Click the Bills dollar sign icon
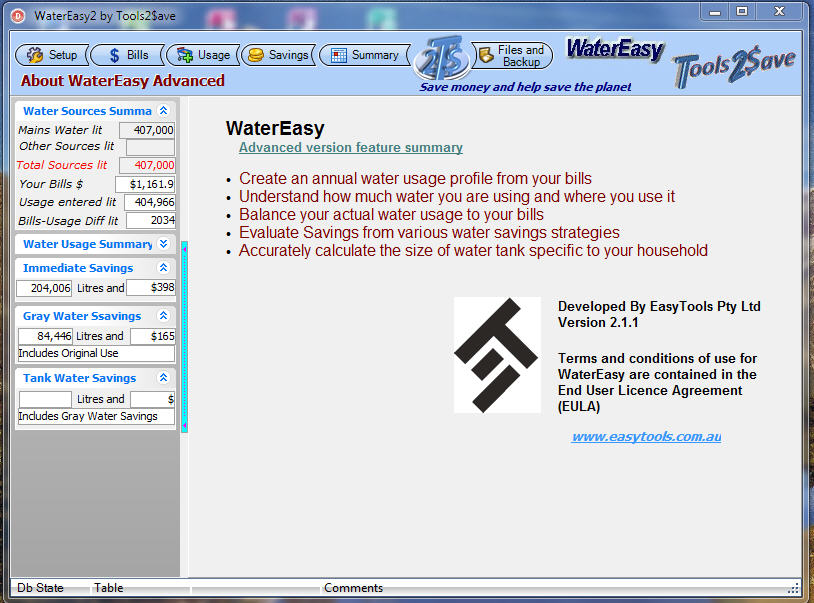This screenshot has height=603, width=814. pos(114,55)
